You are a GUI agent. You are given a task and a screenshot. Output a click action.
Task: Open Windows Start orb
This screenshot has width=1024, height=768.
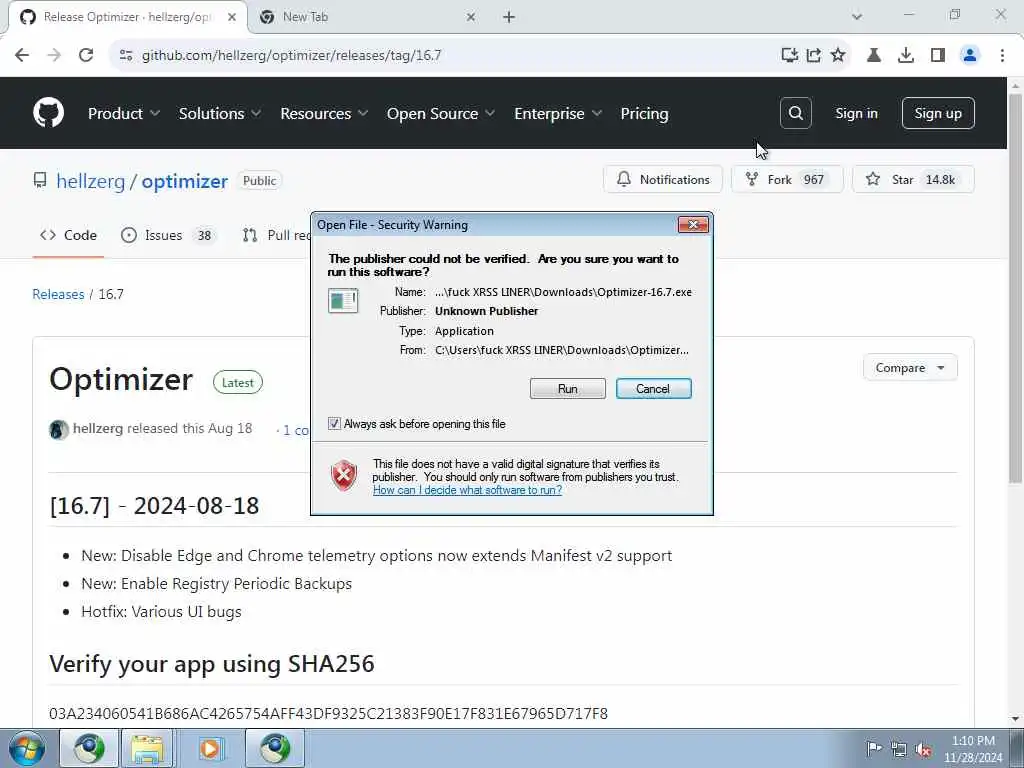pyautogui.click(x=27, y=748)
